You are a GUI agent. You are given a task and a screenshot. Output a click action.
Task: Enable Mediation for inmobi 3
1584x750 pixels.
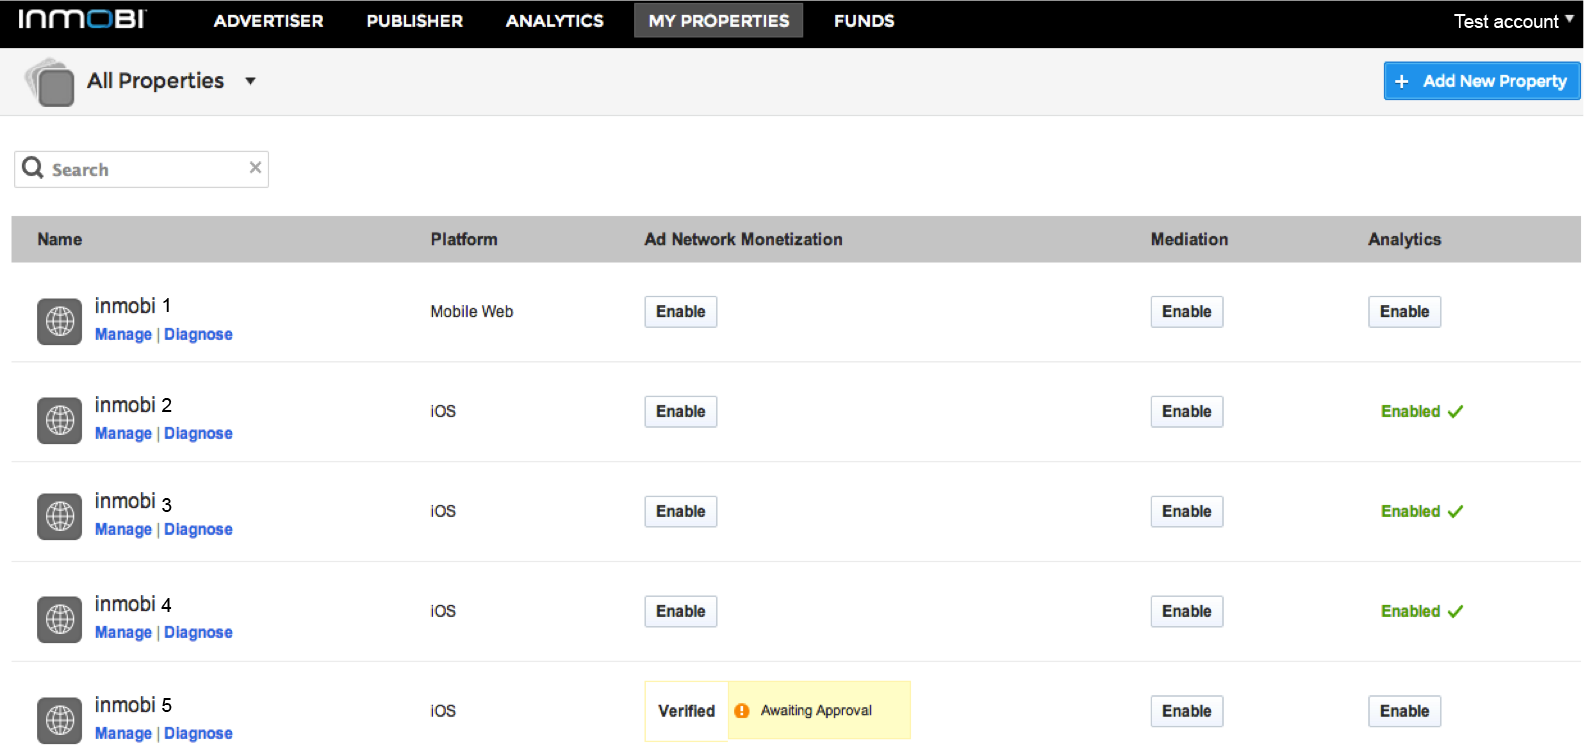1186,512
